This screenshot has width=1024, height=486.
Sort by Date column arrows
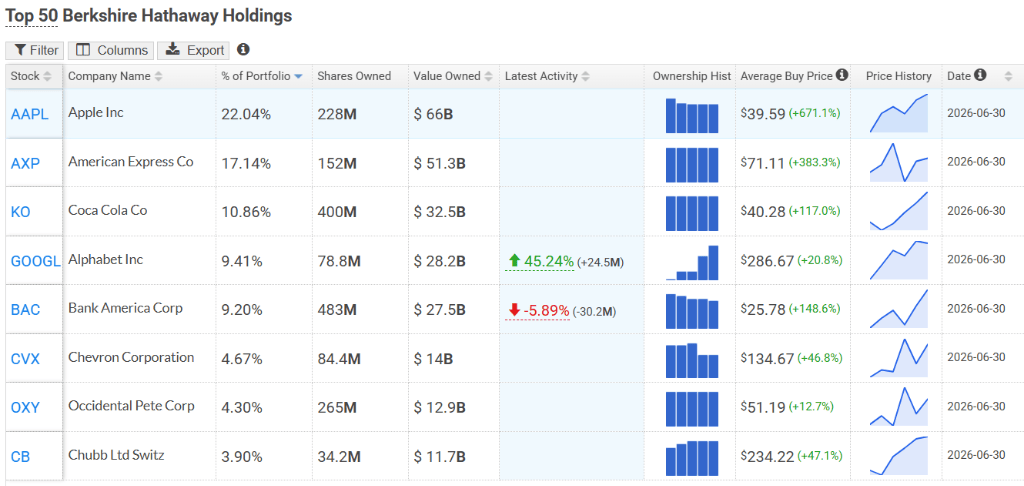click(x=1008, y=76)
